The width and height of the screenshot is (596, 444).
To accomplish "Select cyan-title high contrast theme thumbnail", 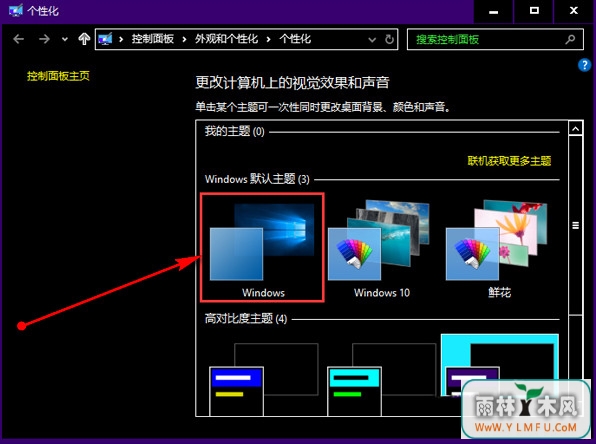I will [x=381, y=379].
